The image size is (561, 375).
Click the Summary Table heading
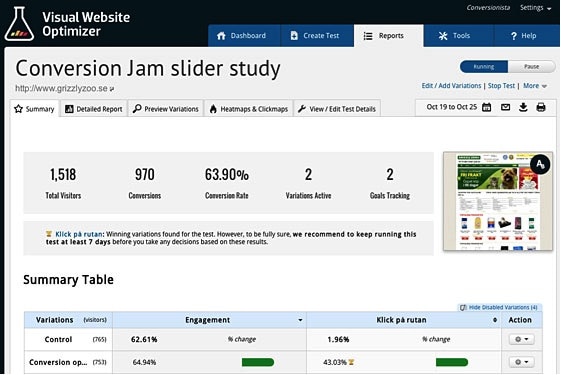point(68,279)
